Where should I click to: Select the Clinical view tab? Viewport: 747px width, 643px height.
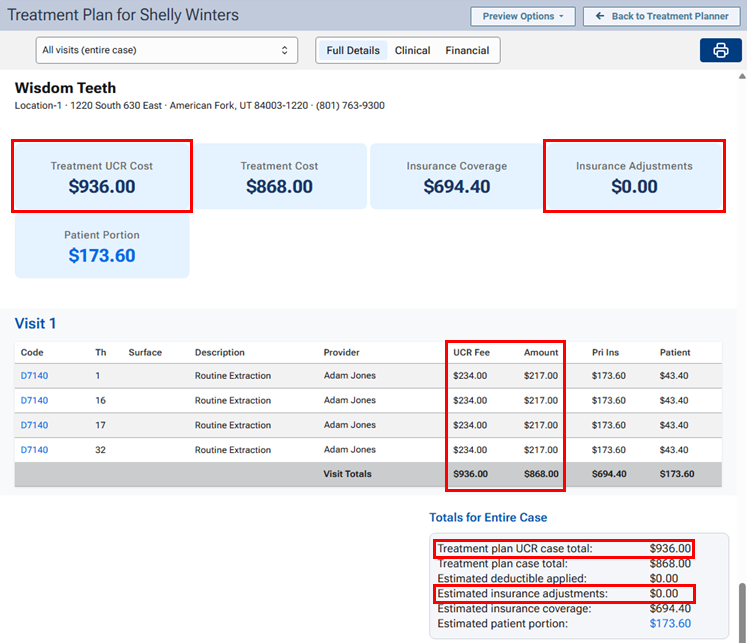click(412, 50)
